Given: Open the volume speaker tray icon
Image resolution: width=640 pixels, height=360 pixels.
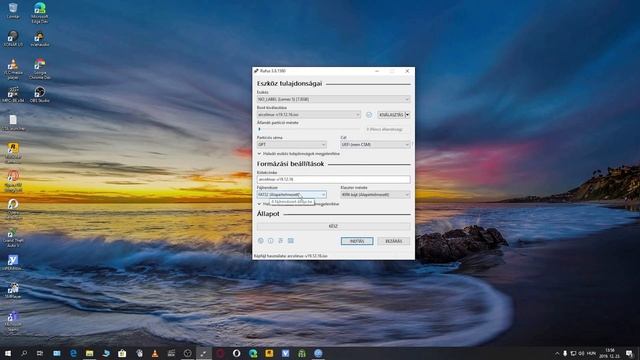Looking at the screenshot, I should pyautogui.click(x=581, y=353).
